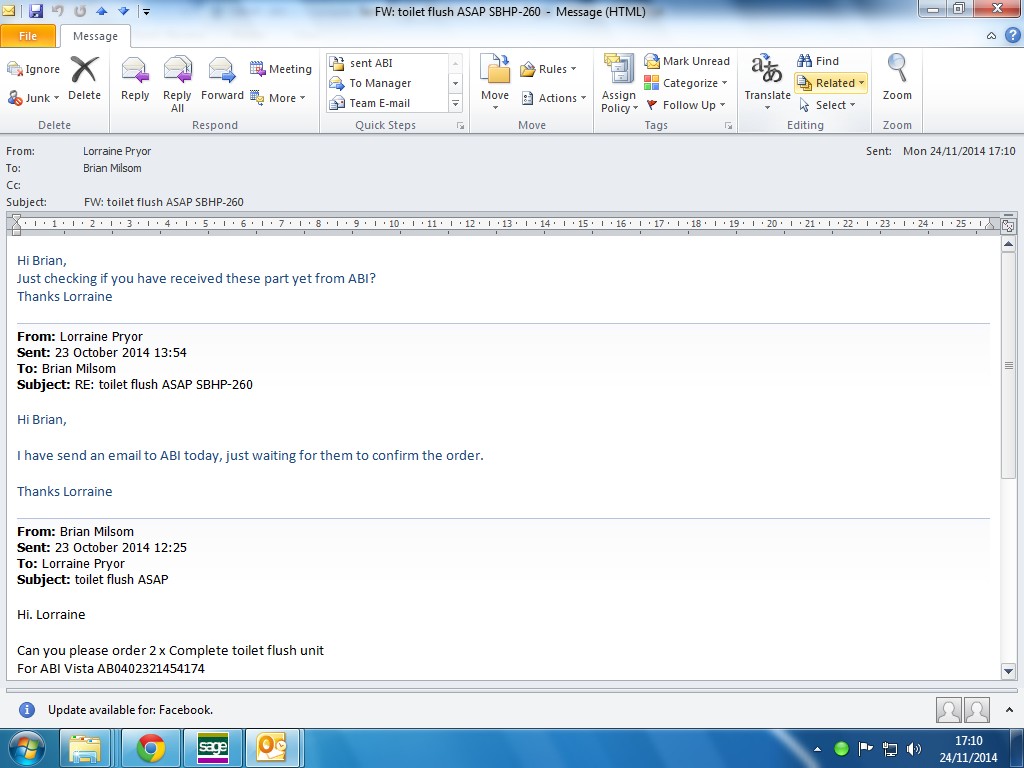Select the Message ribbon tab

point(95,36)
